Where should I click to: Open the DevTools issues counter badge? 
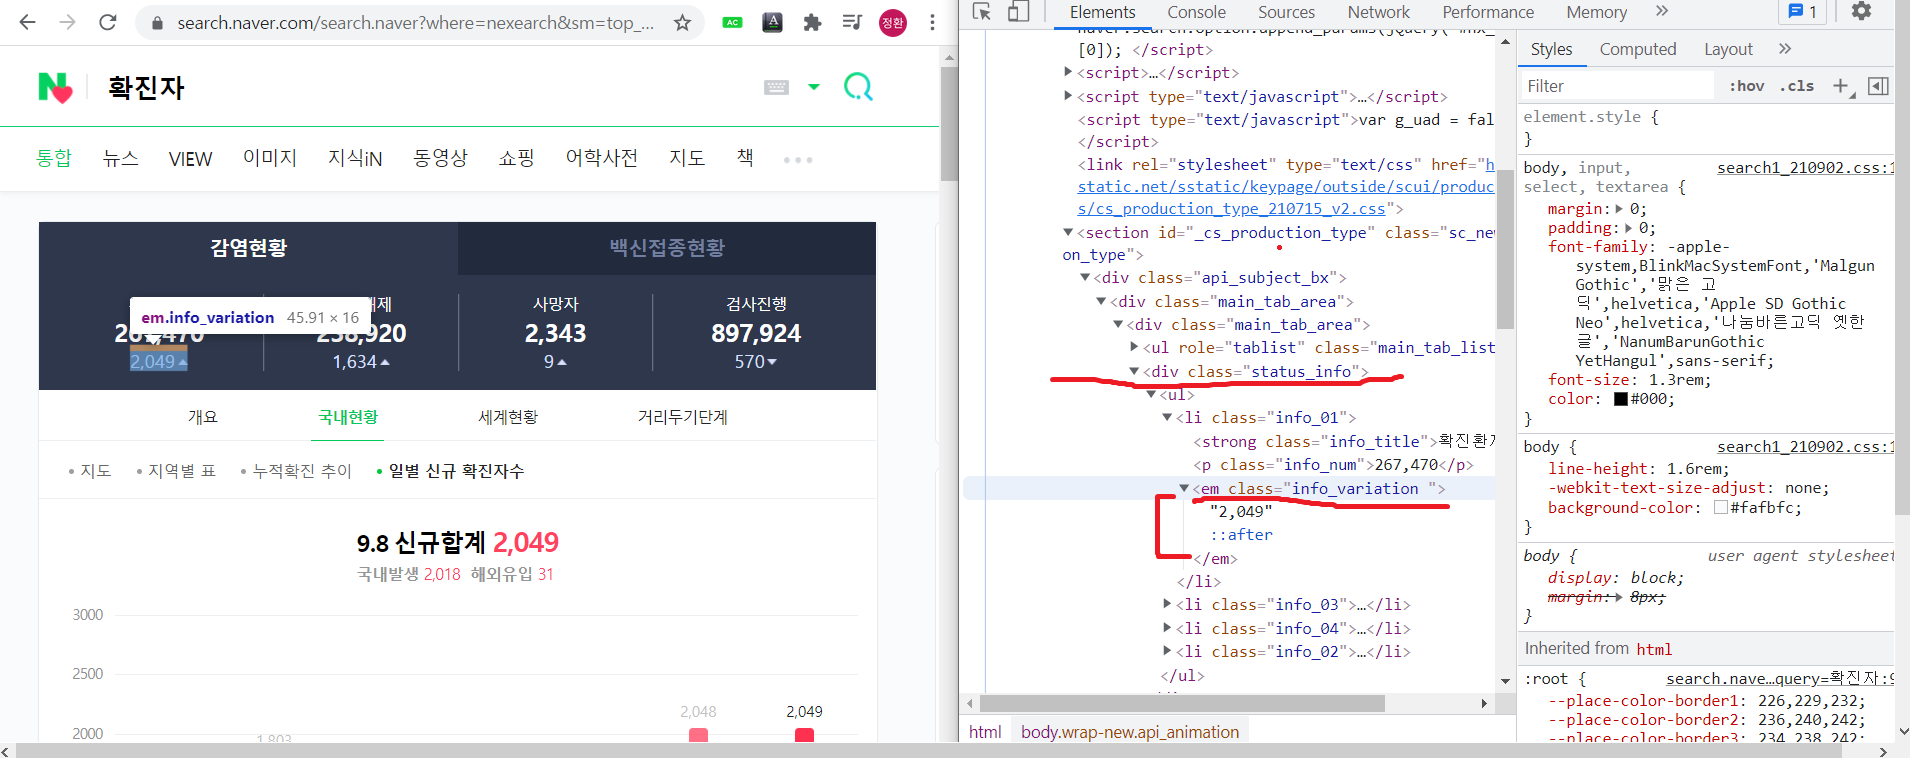pos(1803,11)
